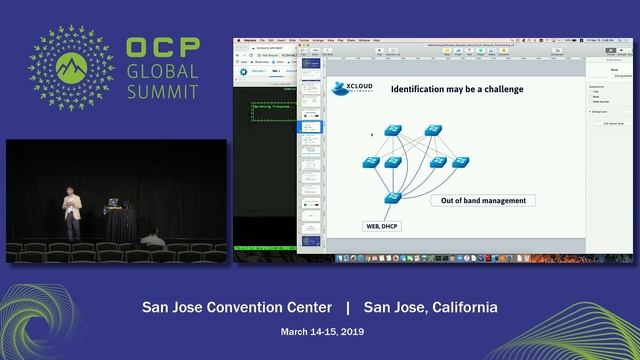Select the bottom management switch icon in diagram
Screen dimensions: 640x360
pyautogui.click(x=393, y=198)
